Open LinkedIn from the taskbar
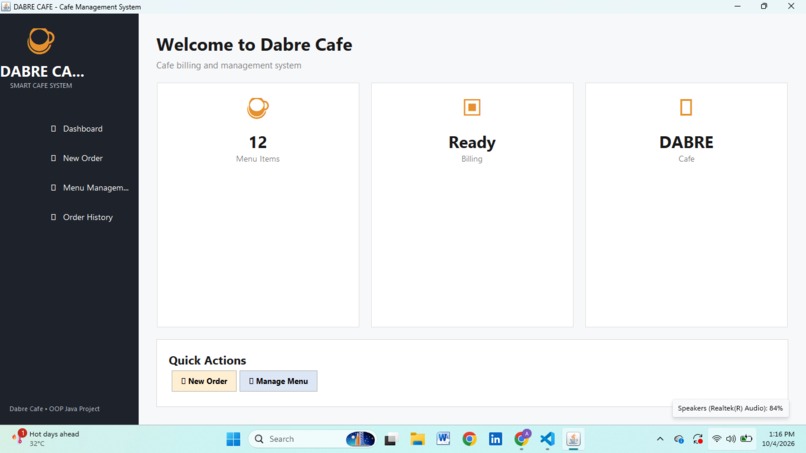This screenshot has width=806, height=453. point(495,439)
